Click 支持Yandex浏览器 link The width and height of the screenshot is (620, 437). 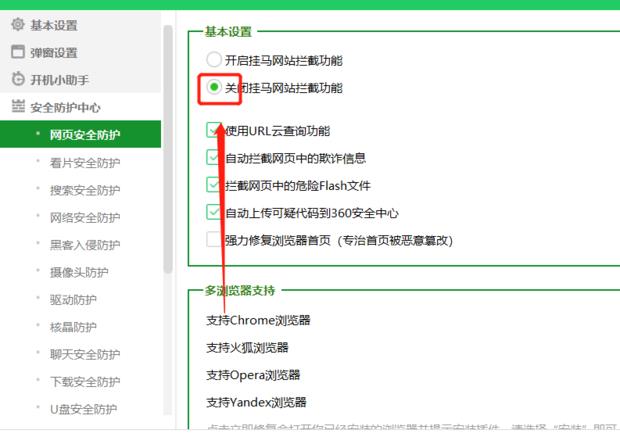(x=256, y=402)
